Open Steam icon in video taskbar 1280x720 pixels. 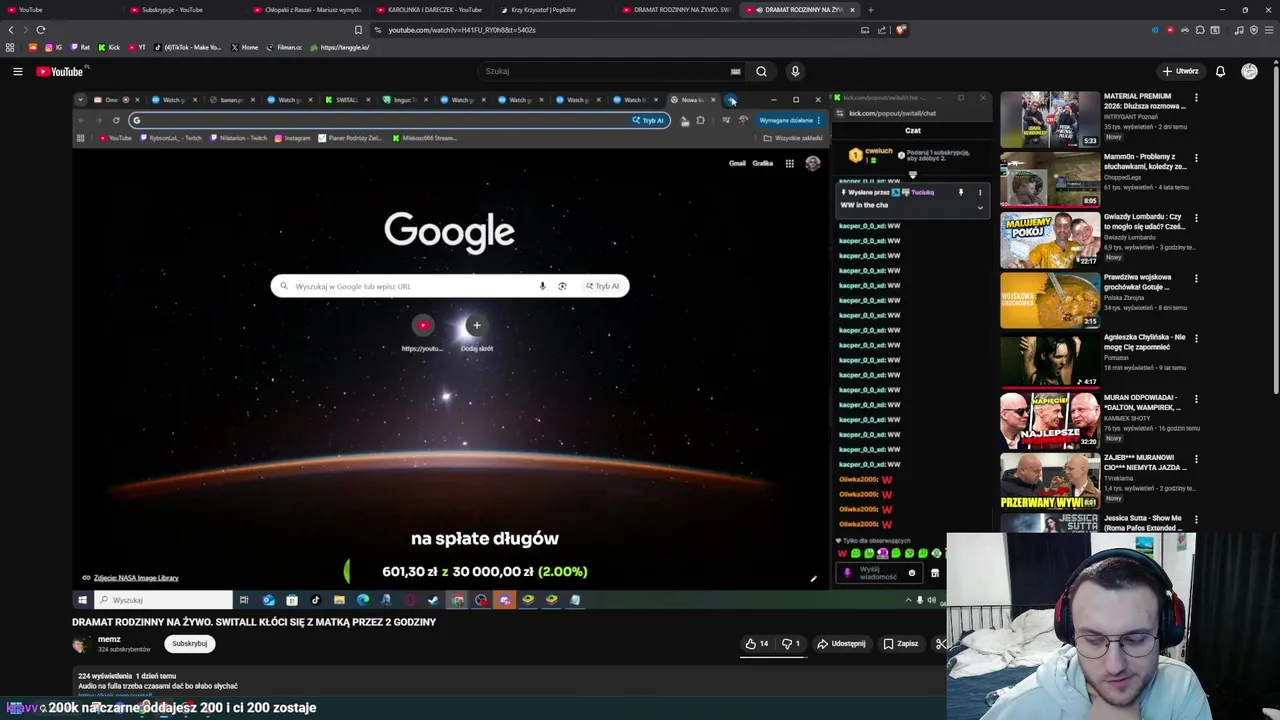[433, 600]
